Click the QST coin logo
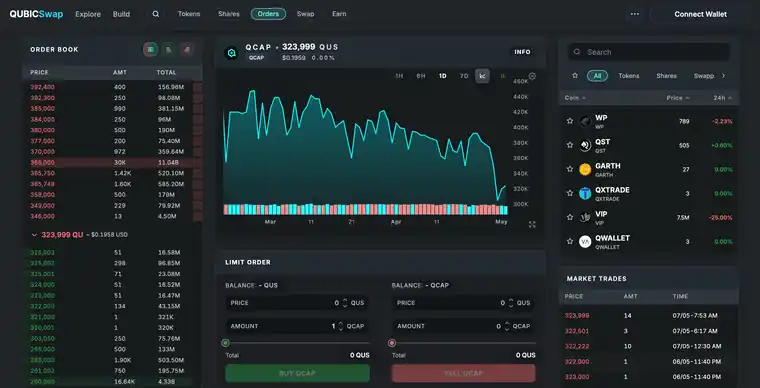The height and width of the screenshot is (388, 760). tap(585, 145)
